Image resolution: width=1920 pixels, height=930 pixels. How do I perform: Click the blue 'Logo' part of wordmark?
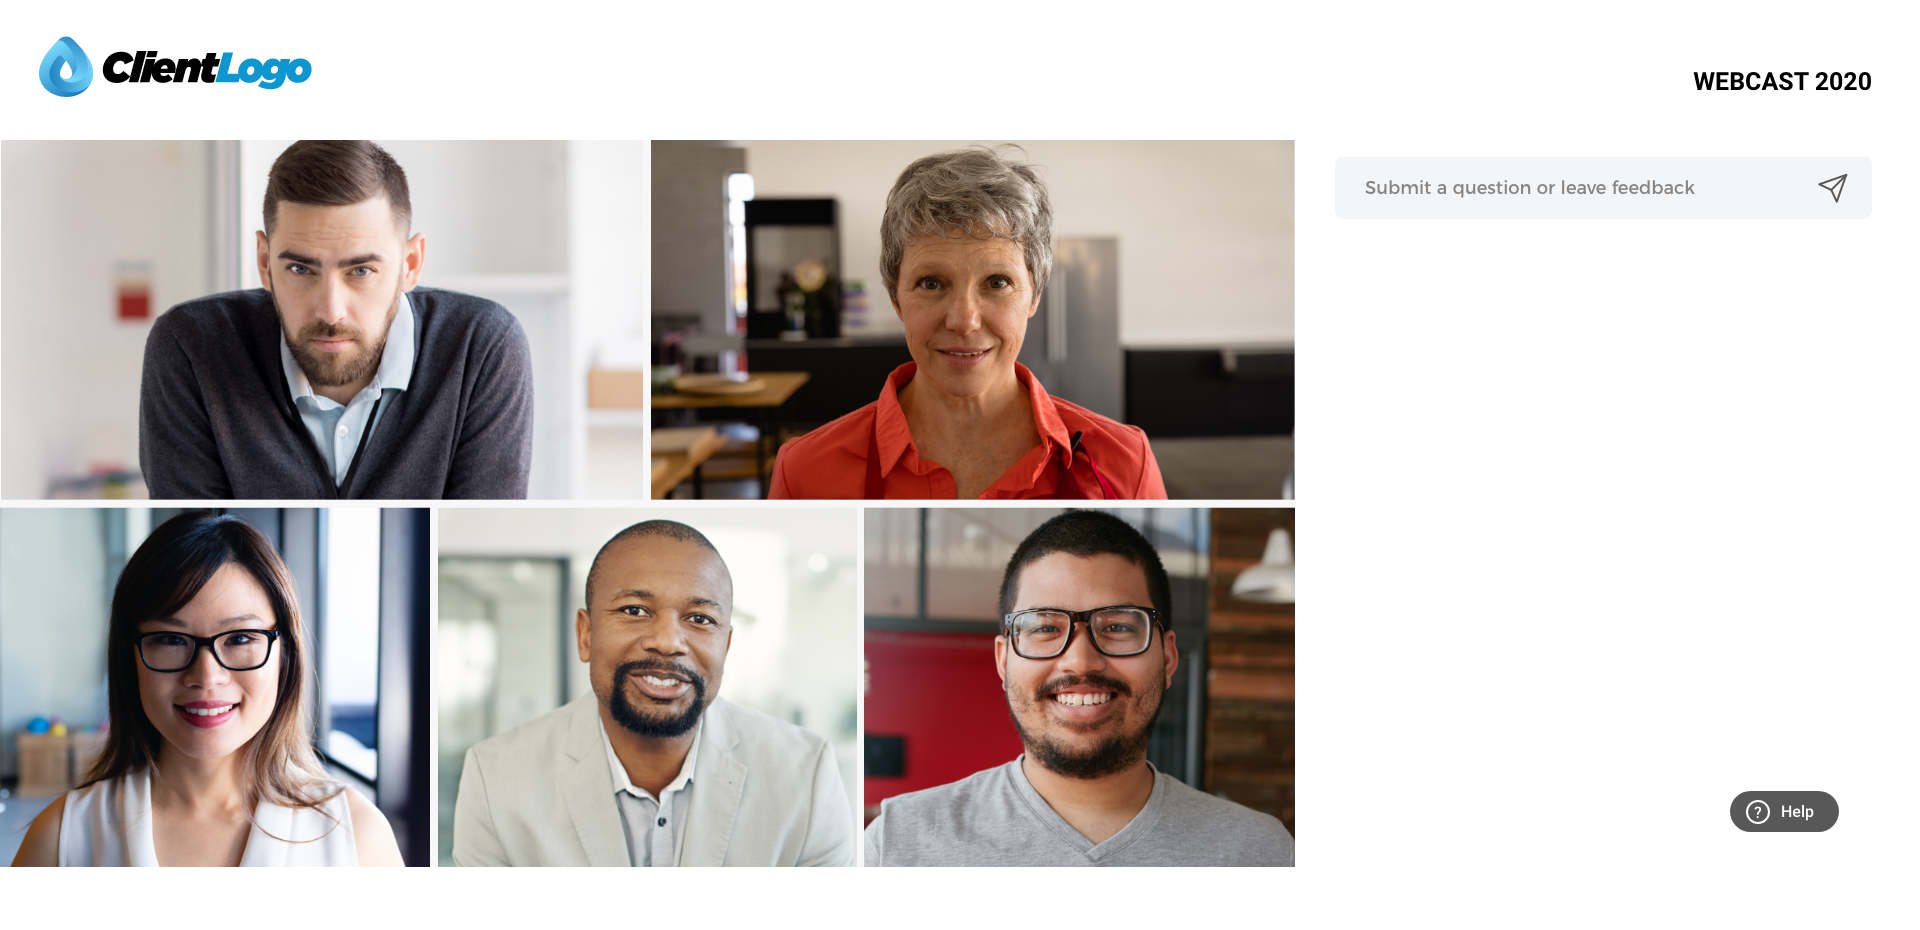(265, 70)
